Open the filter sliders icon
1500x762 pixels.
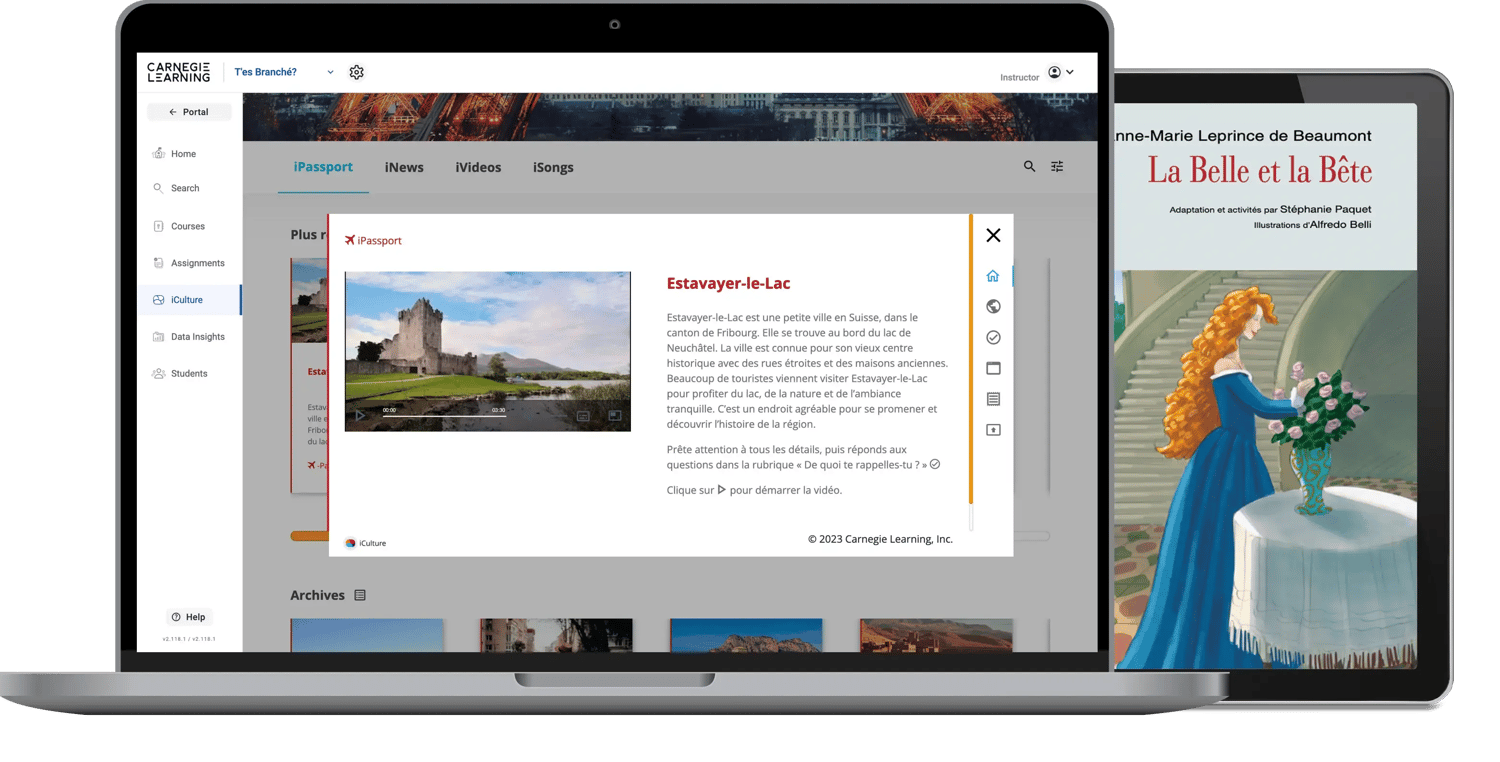[1057, 167]
